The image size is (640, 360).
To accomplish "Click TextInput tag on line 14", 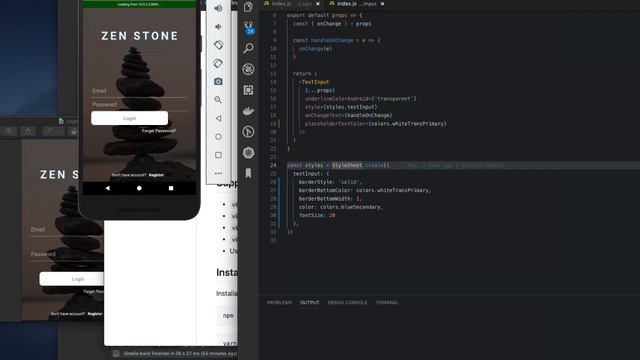I will (x=315, y=82).
